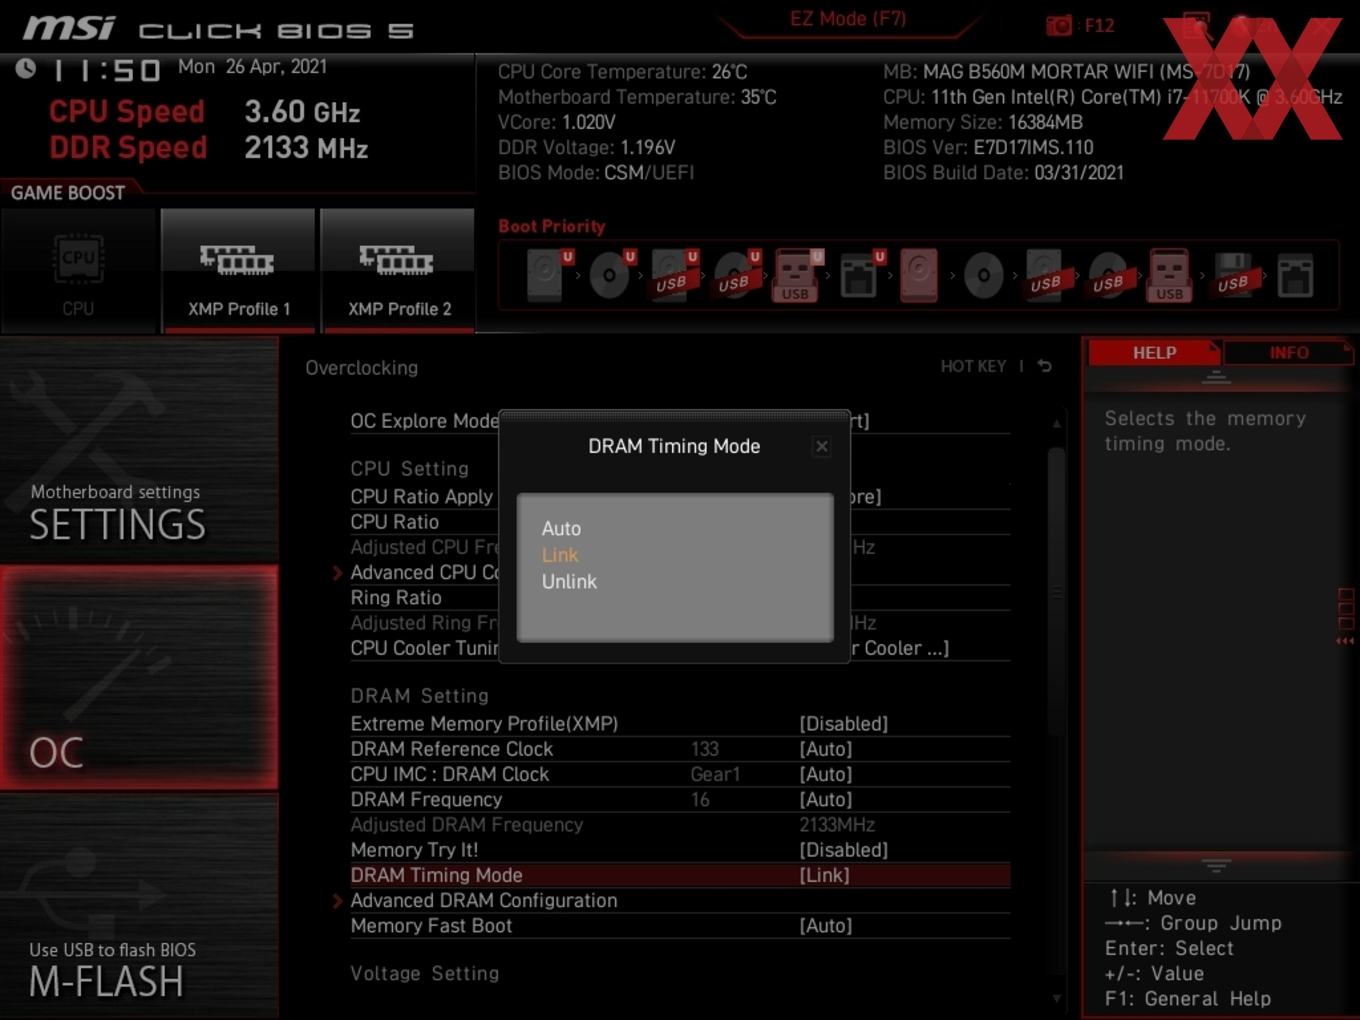Click the BIOS Ver: E7D17IMS.110 text
Screen dimensions: 1360x1020
[x=988, y=147]
